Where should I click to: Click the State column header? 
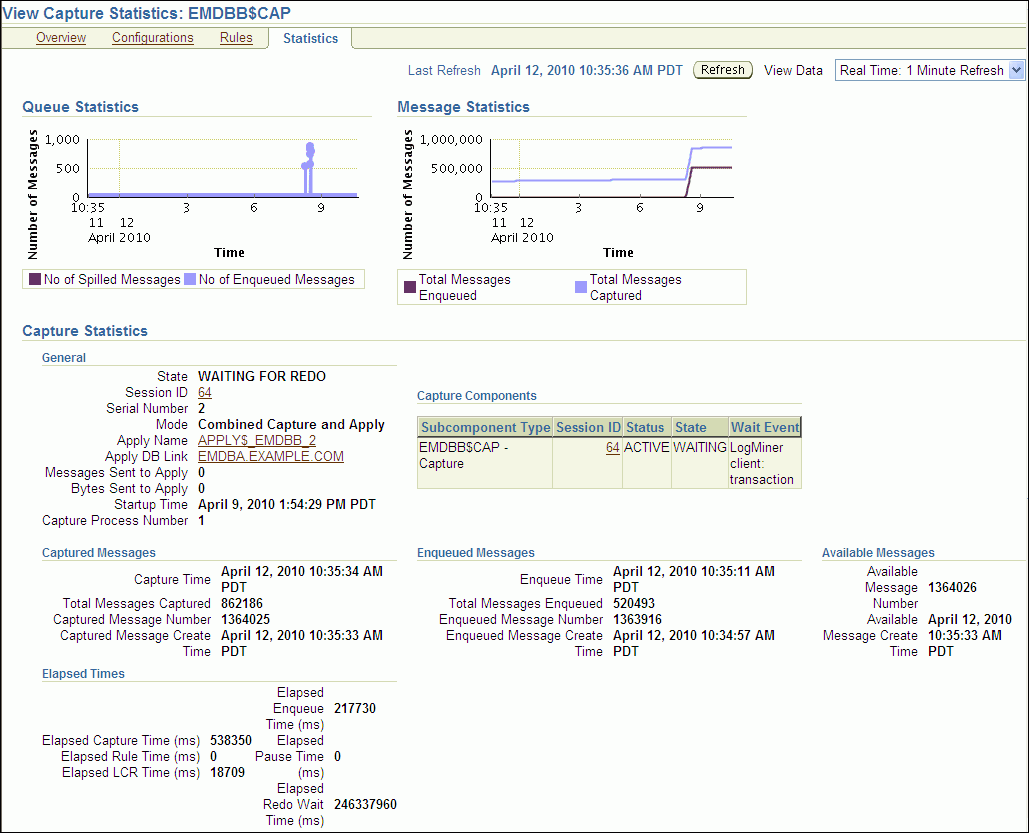tap(690, 428)
